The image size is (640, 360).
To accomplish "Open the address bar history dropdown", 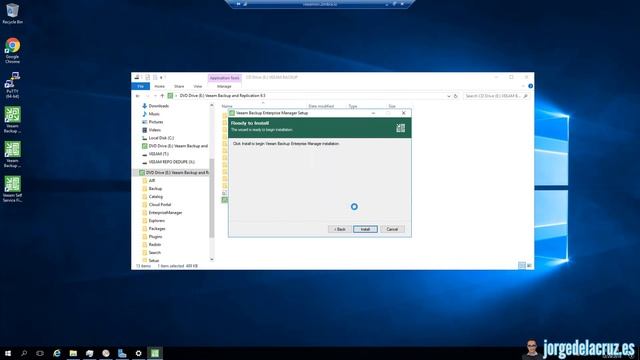I will coord(449,96).
